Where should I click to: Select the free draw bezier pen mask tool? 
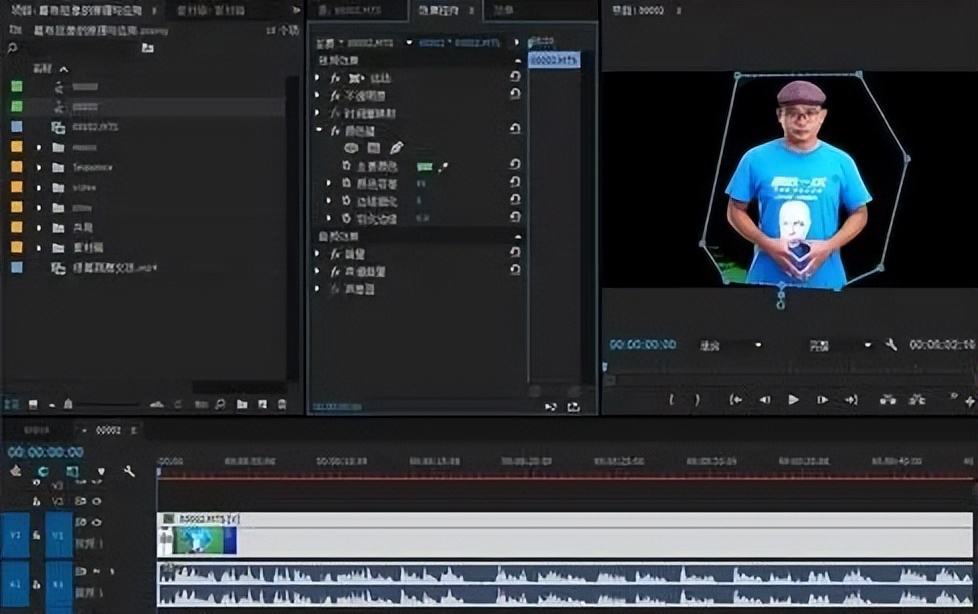[396, 147]
